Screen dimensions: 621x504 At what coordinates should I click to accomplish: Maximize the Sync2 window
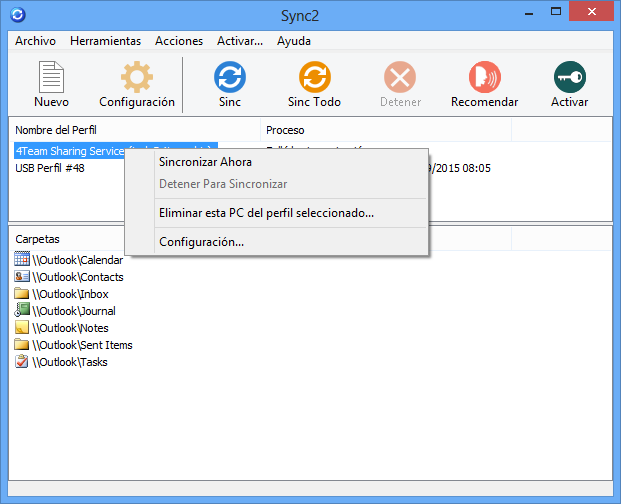click(556, 11)
